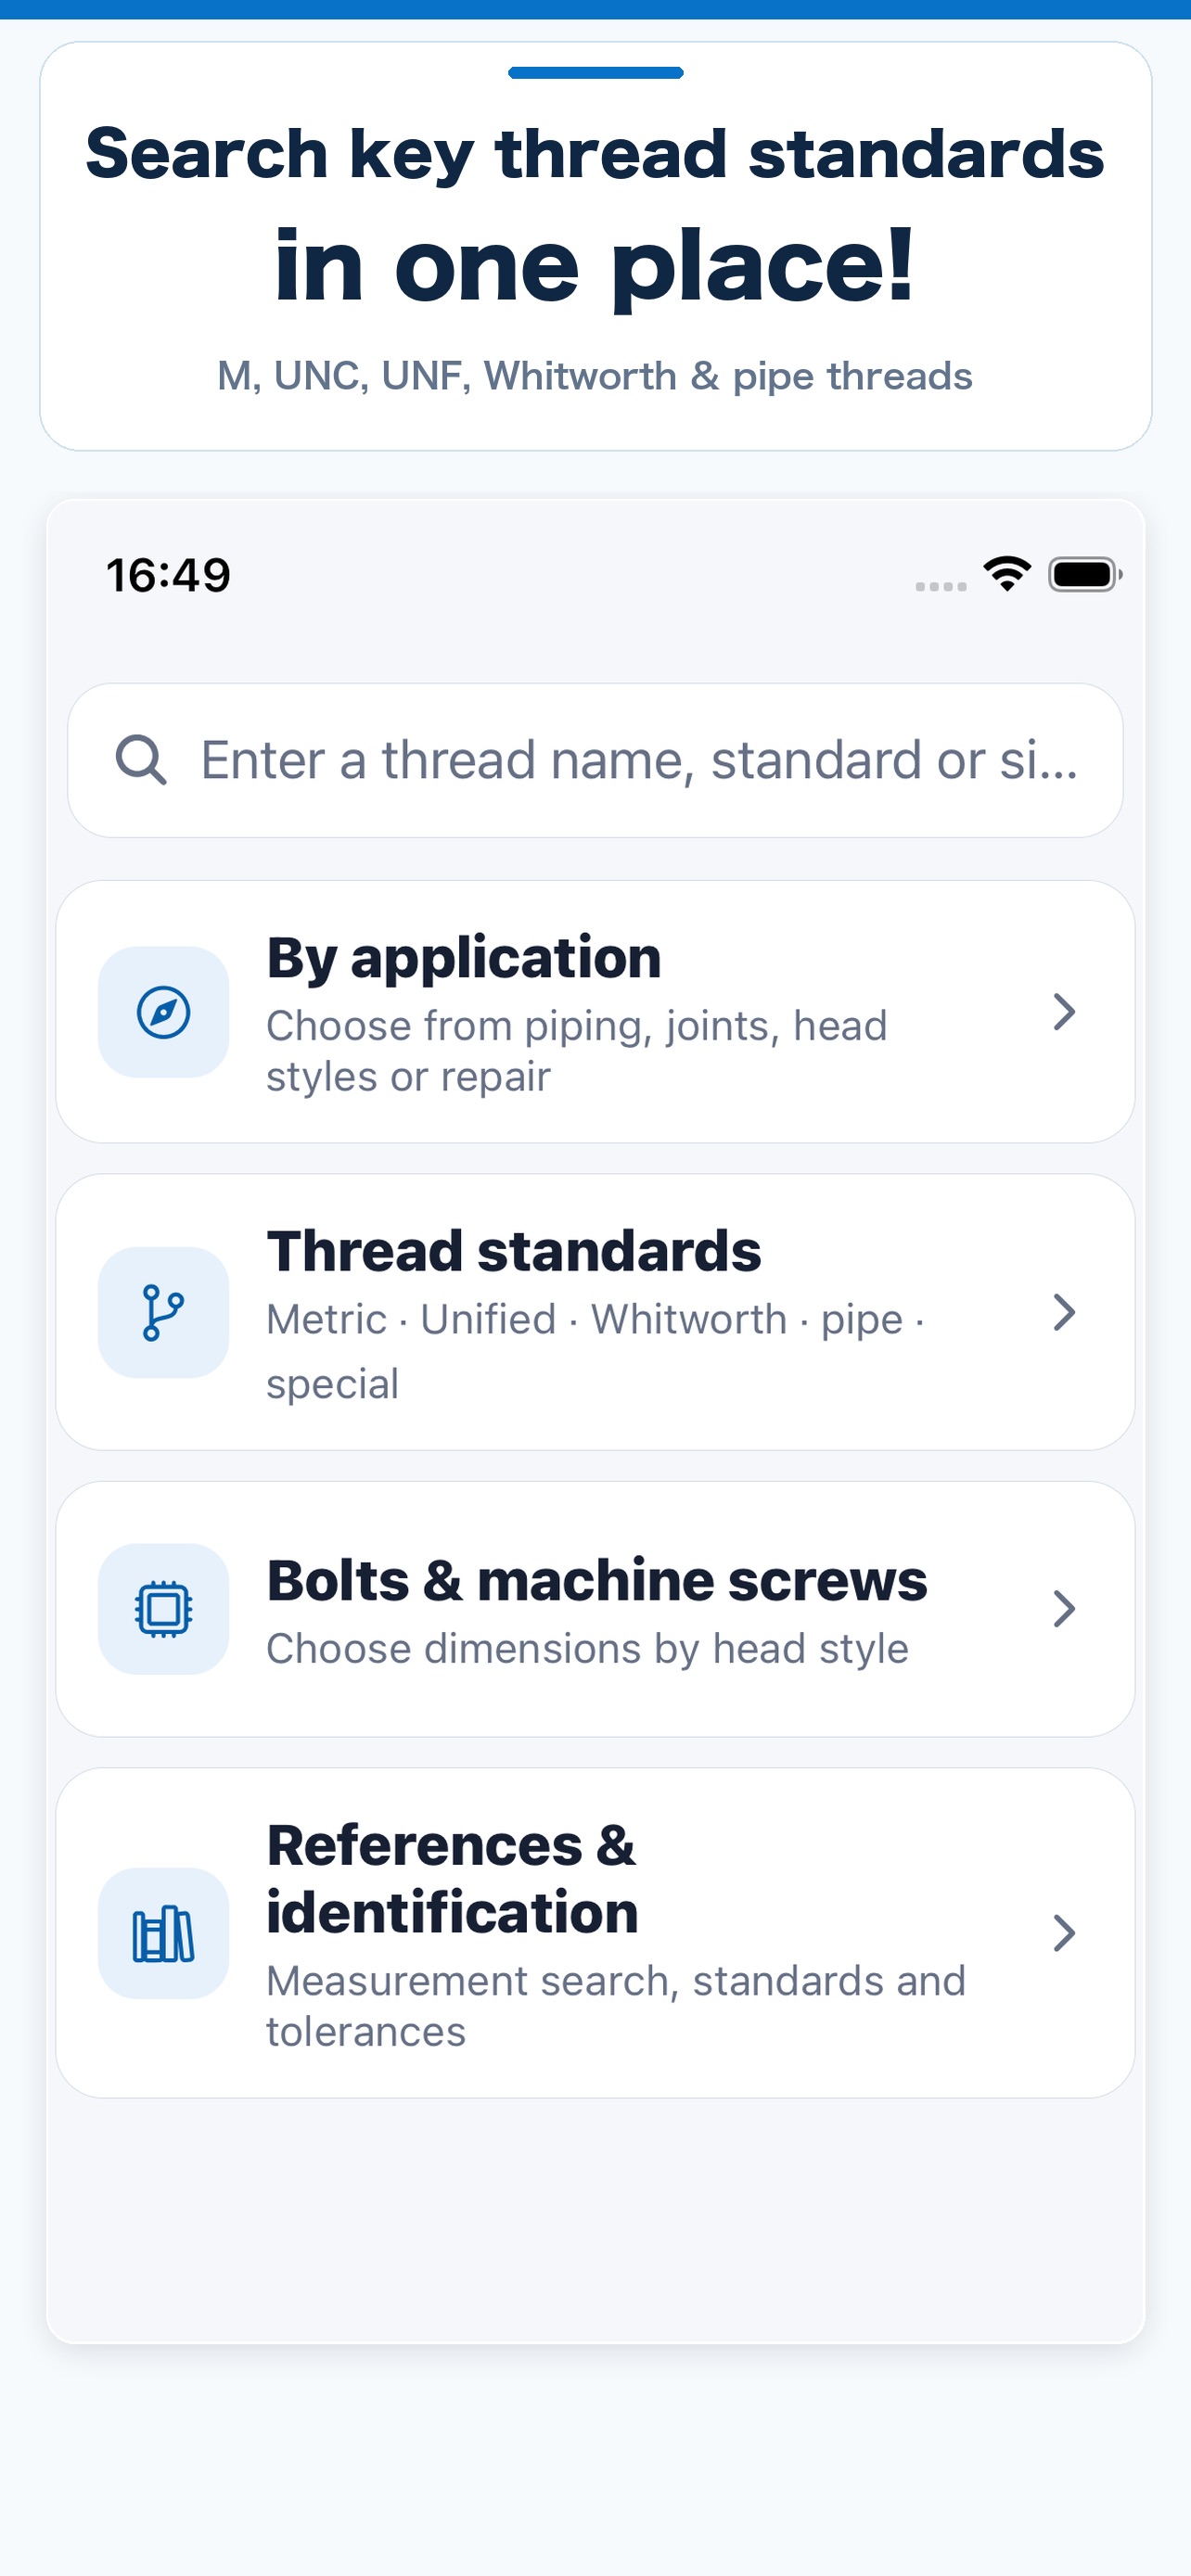Open Bolts & machine screws via chevron arrow

tap(1064, 1609)
